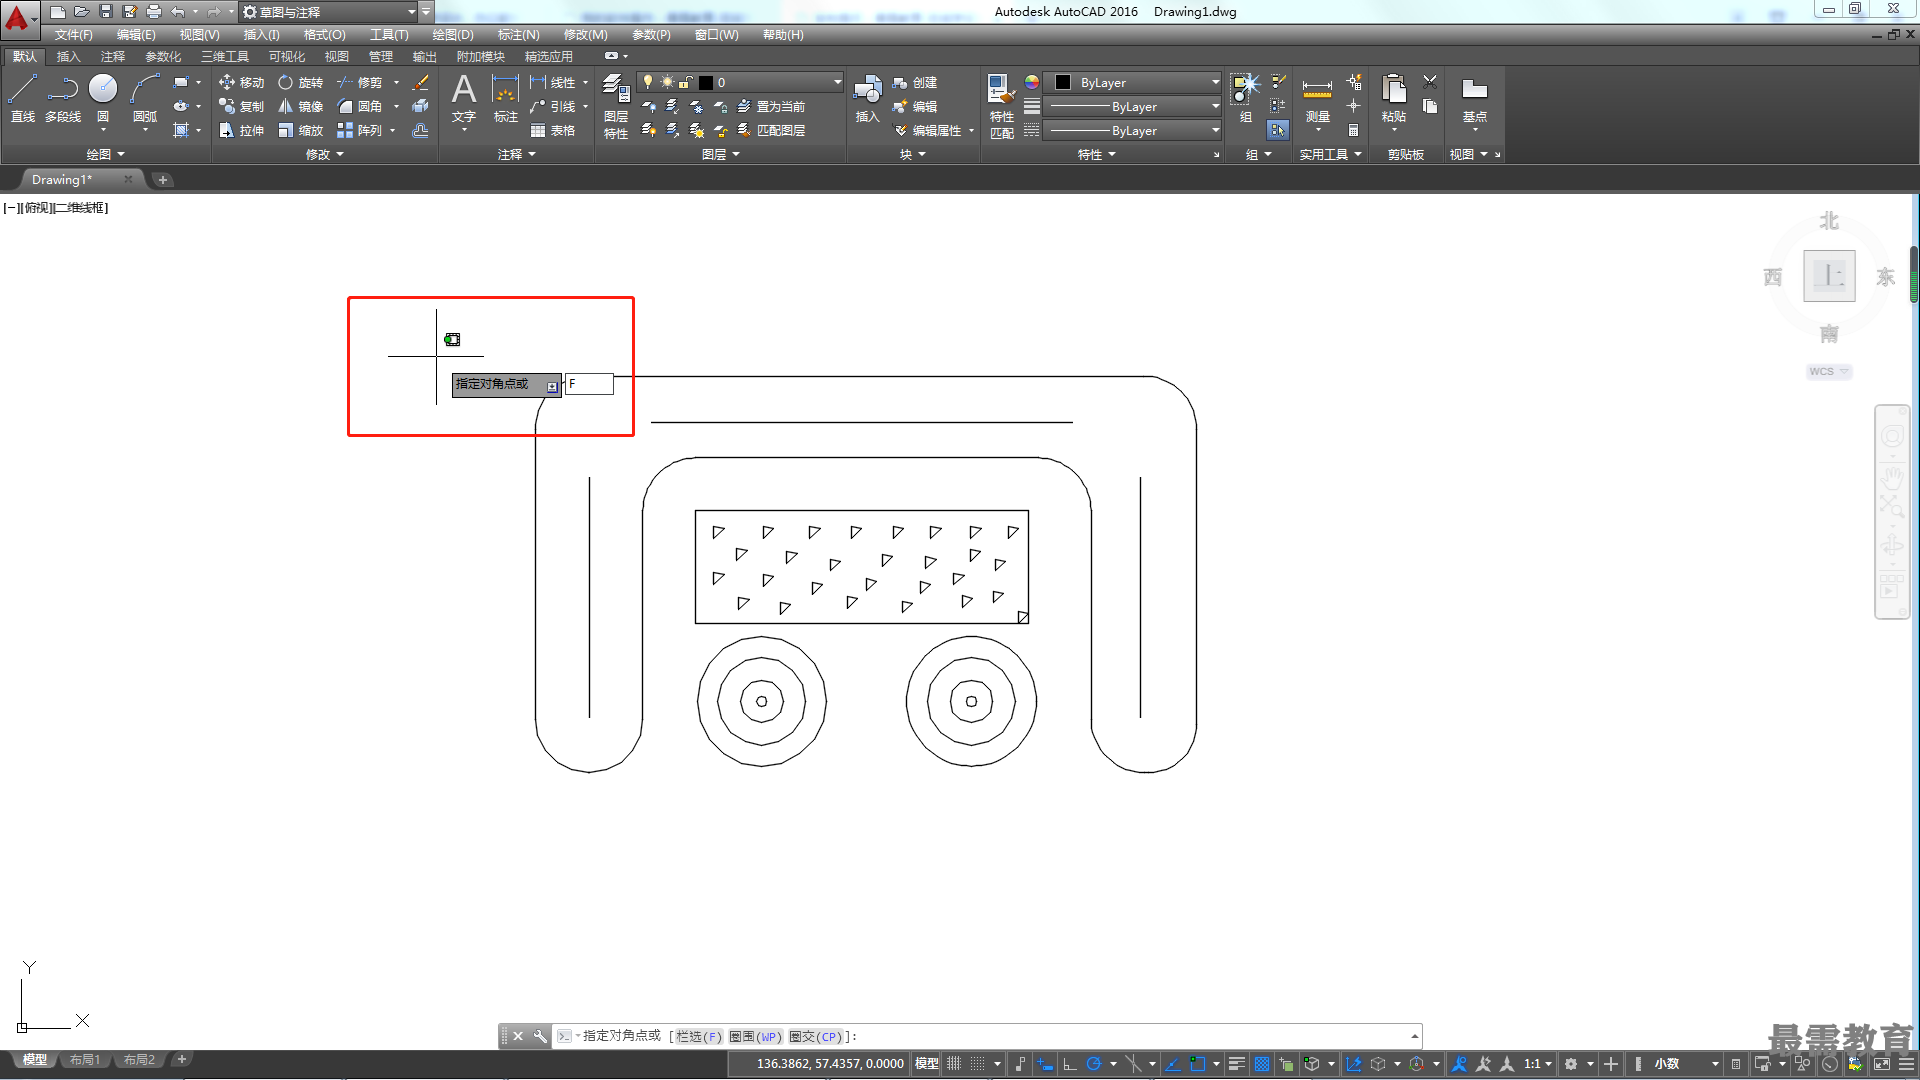Click the 镜像 (Mirror) tool
Viewport: 1920px width, 1080px height.
(x=300, y=107)
